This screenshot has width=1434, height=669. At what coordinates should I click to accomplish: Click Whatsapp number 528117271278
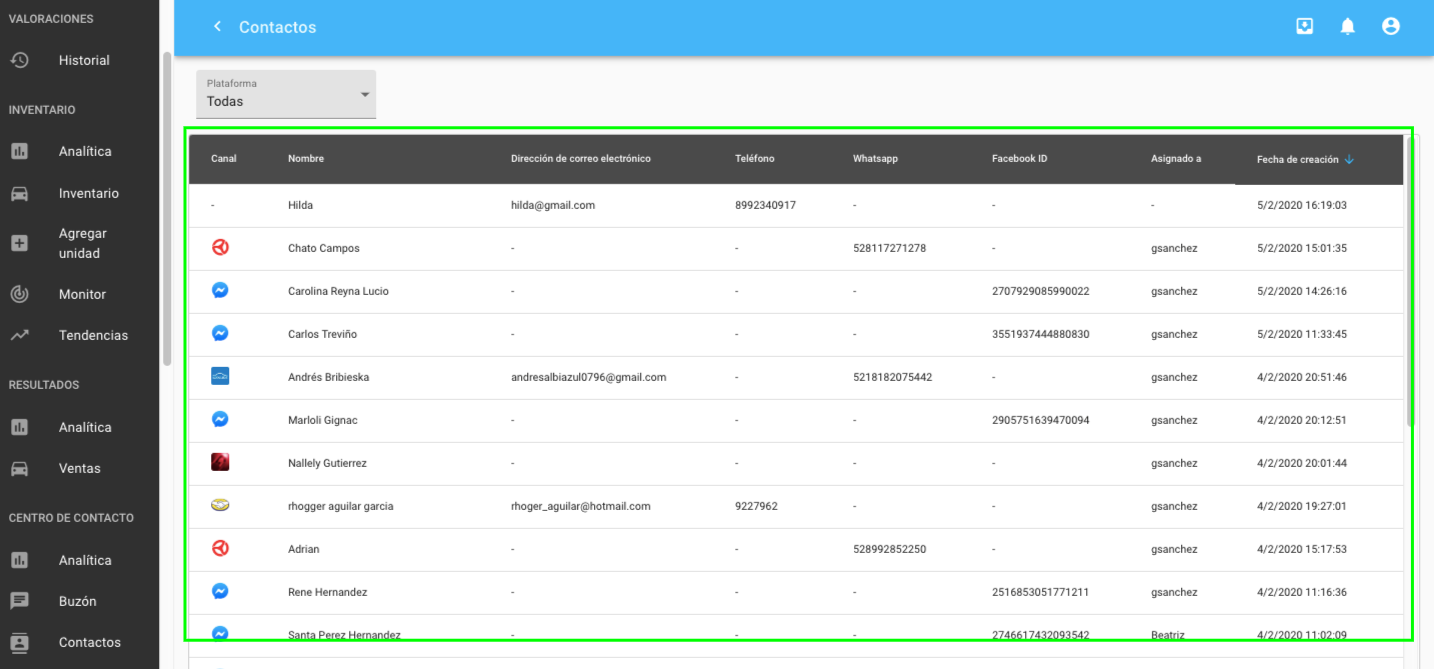click(x=889, y=248)
